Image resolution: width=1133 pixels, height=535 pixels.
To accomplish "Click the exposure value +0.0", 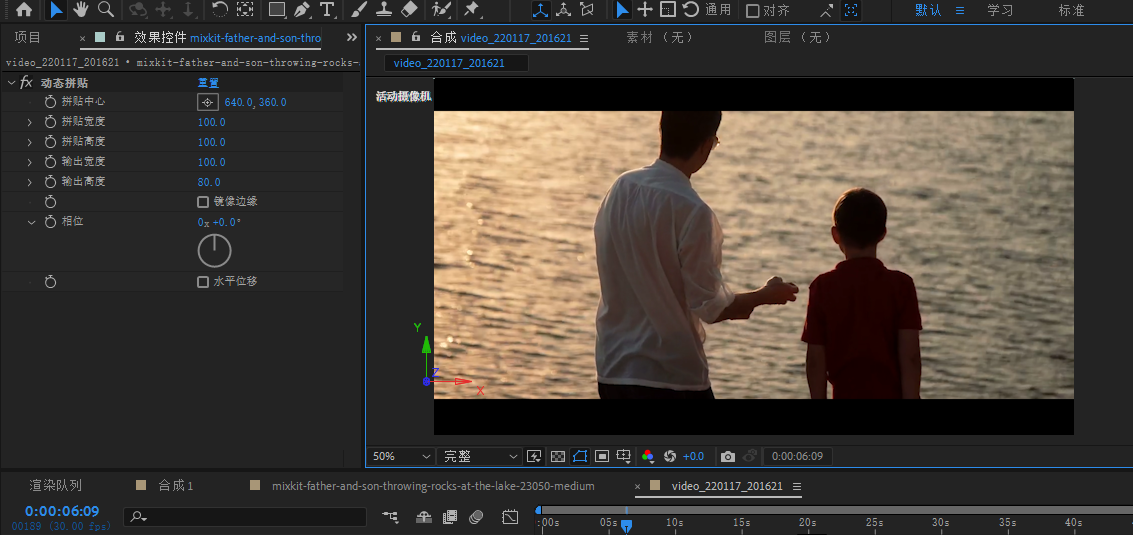I will (693, 456).
